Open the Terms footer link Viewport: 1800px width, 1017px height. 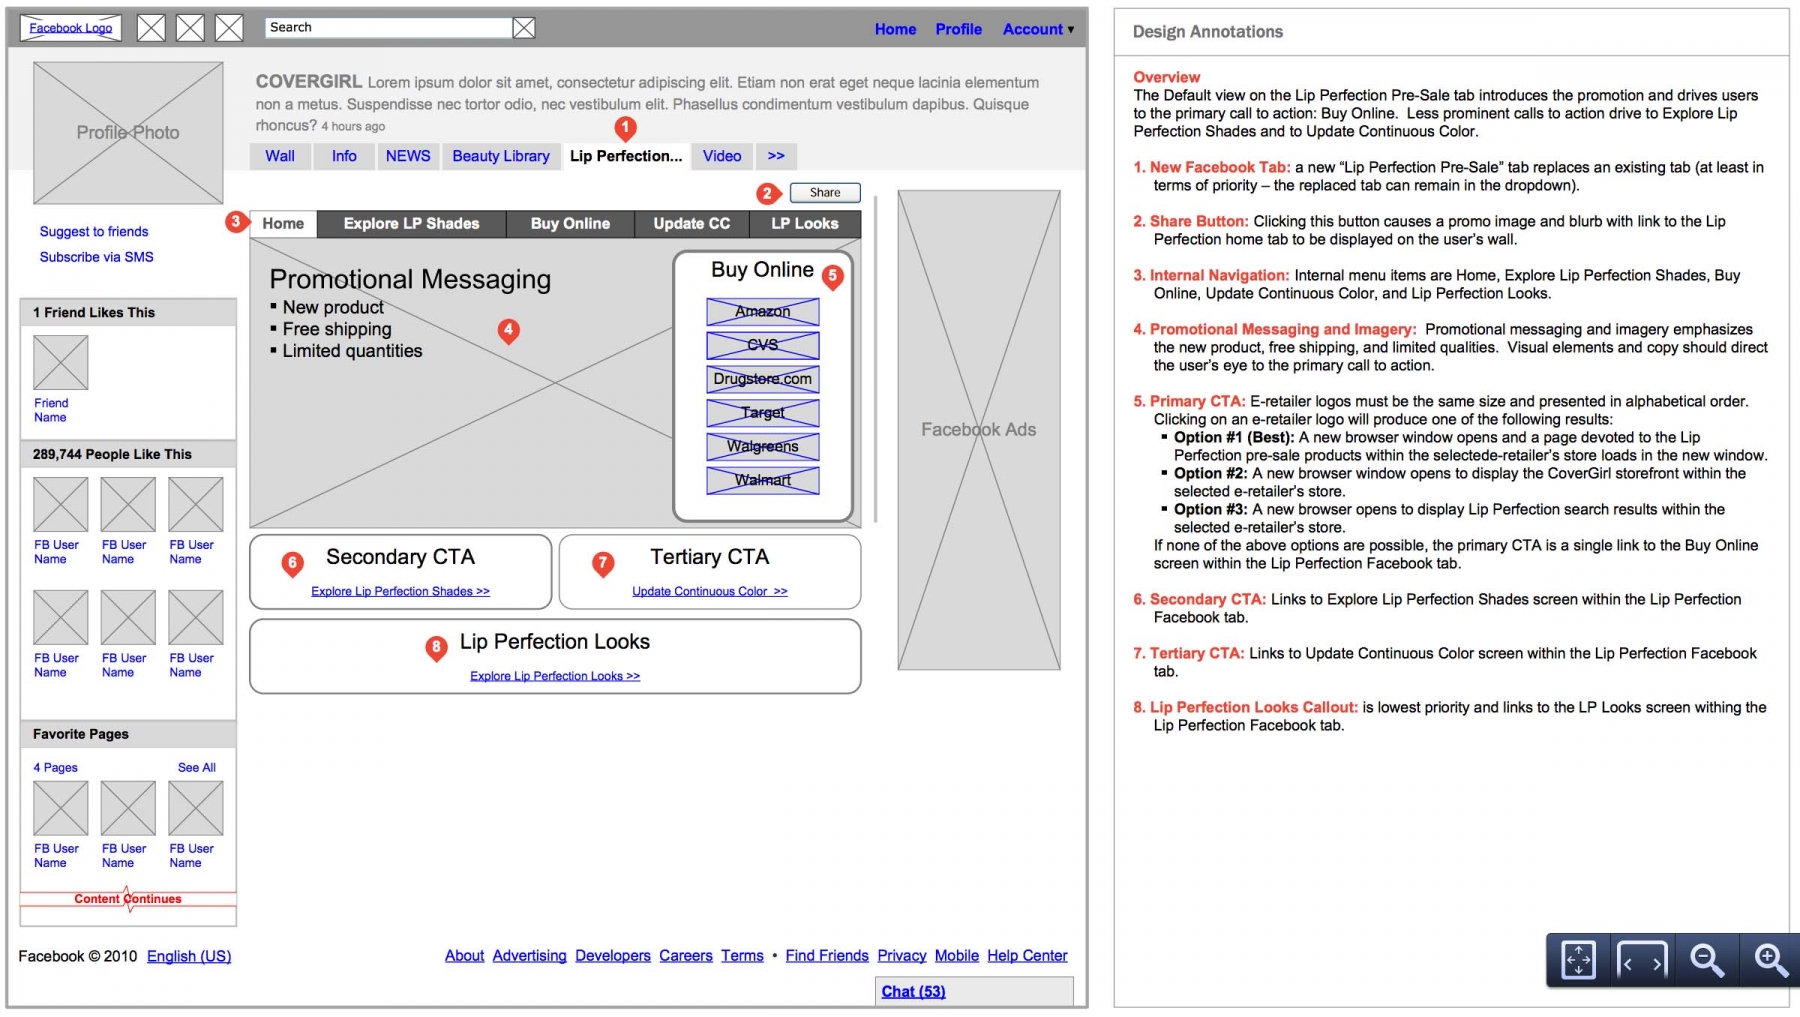(x=742, y=956)
